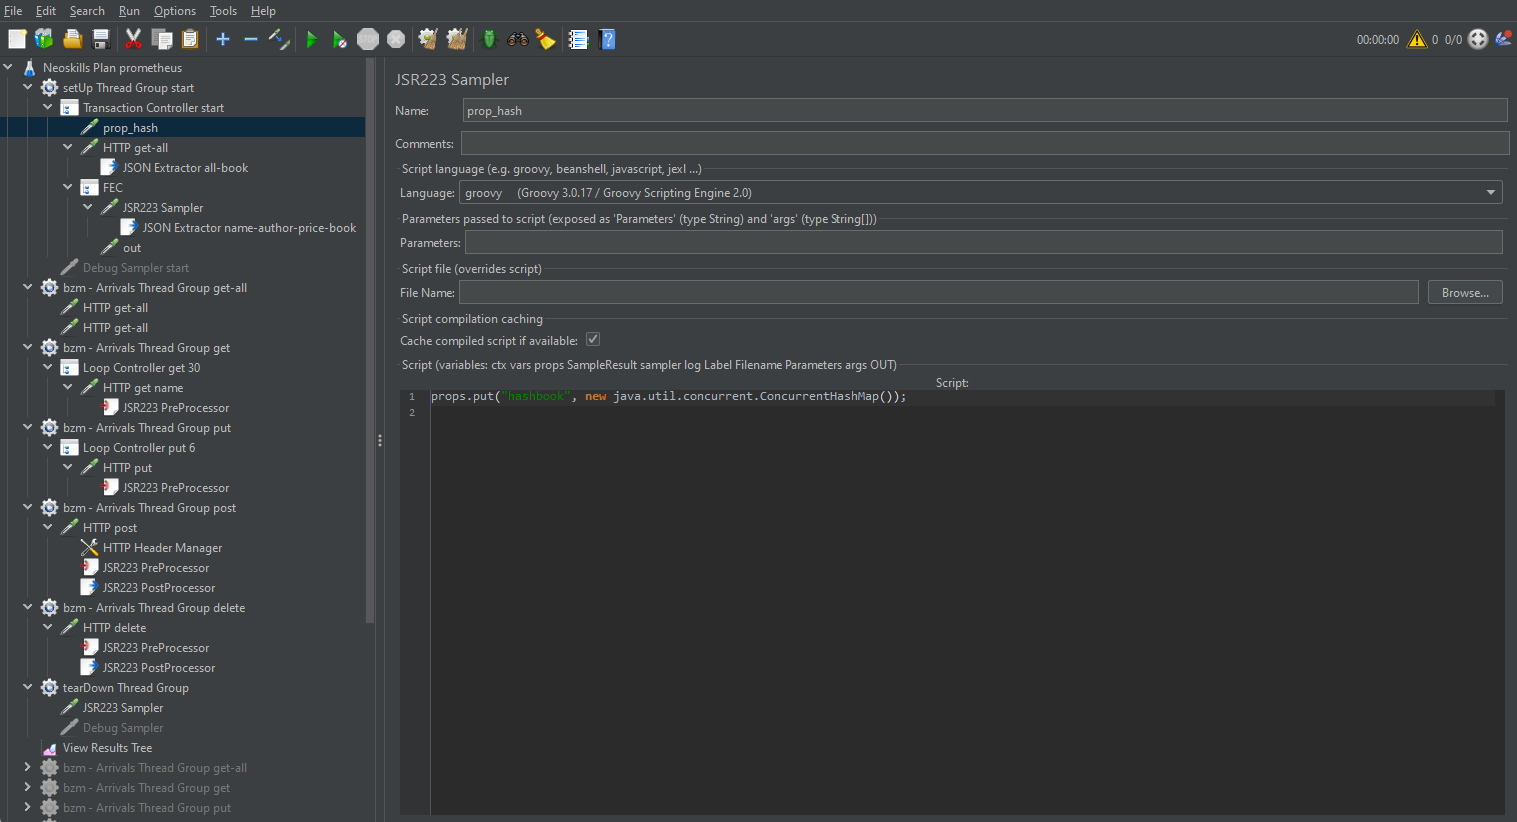
Task: Click the Save test plan floppy icon
Action: point(101,39)
